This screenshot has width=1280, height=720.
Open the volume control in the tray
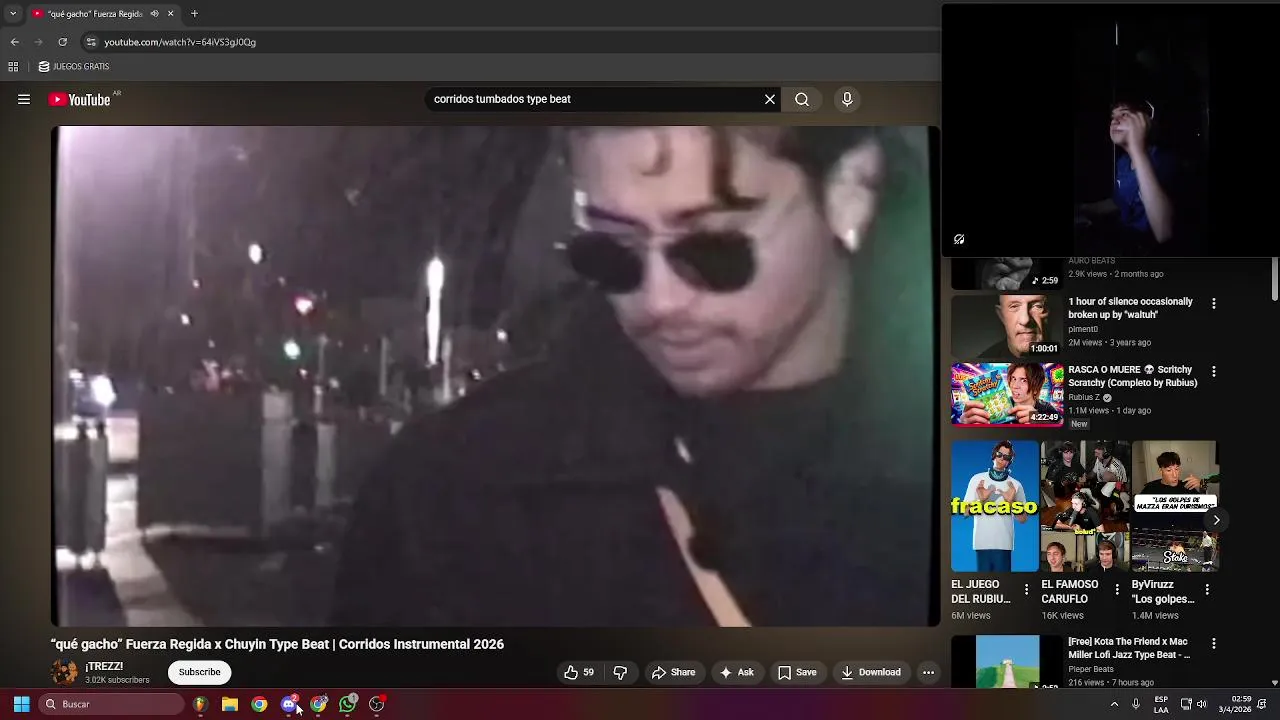click(1201, 704)
